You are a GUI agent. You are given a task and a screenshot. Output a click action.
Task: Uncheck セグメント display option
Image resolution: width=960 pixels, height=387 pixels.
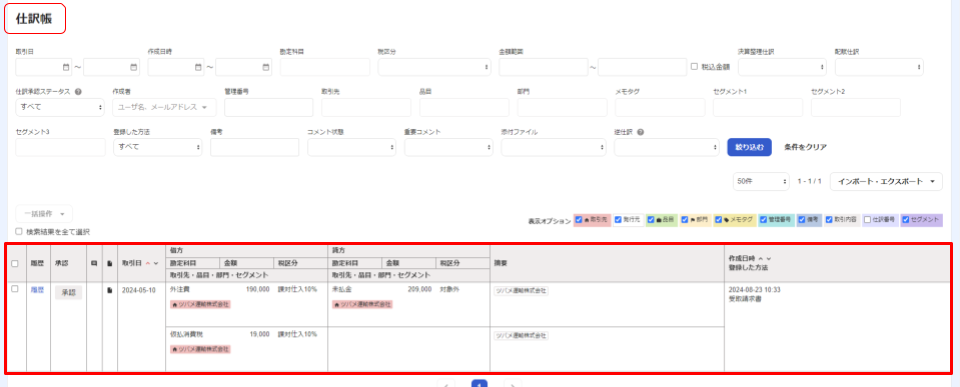point(906,219)
